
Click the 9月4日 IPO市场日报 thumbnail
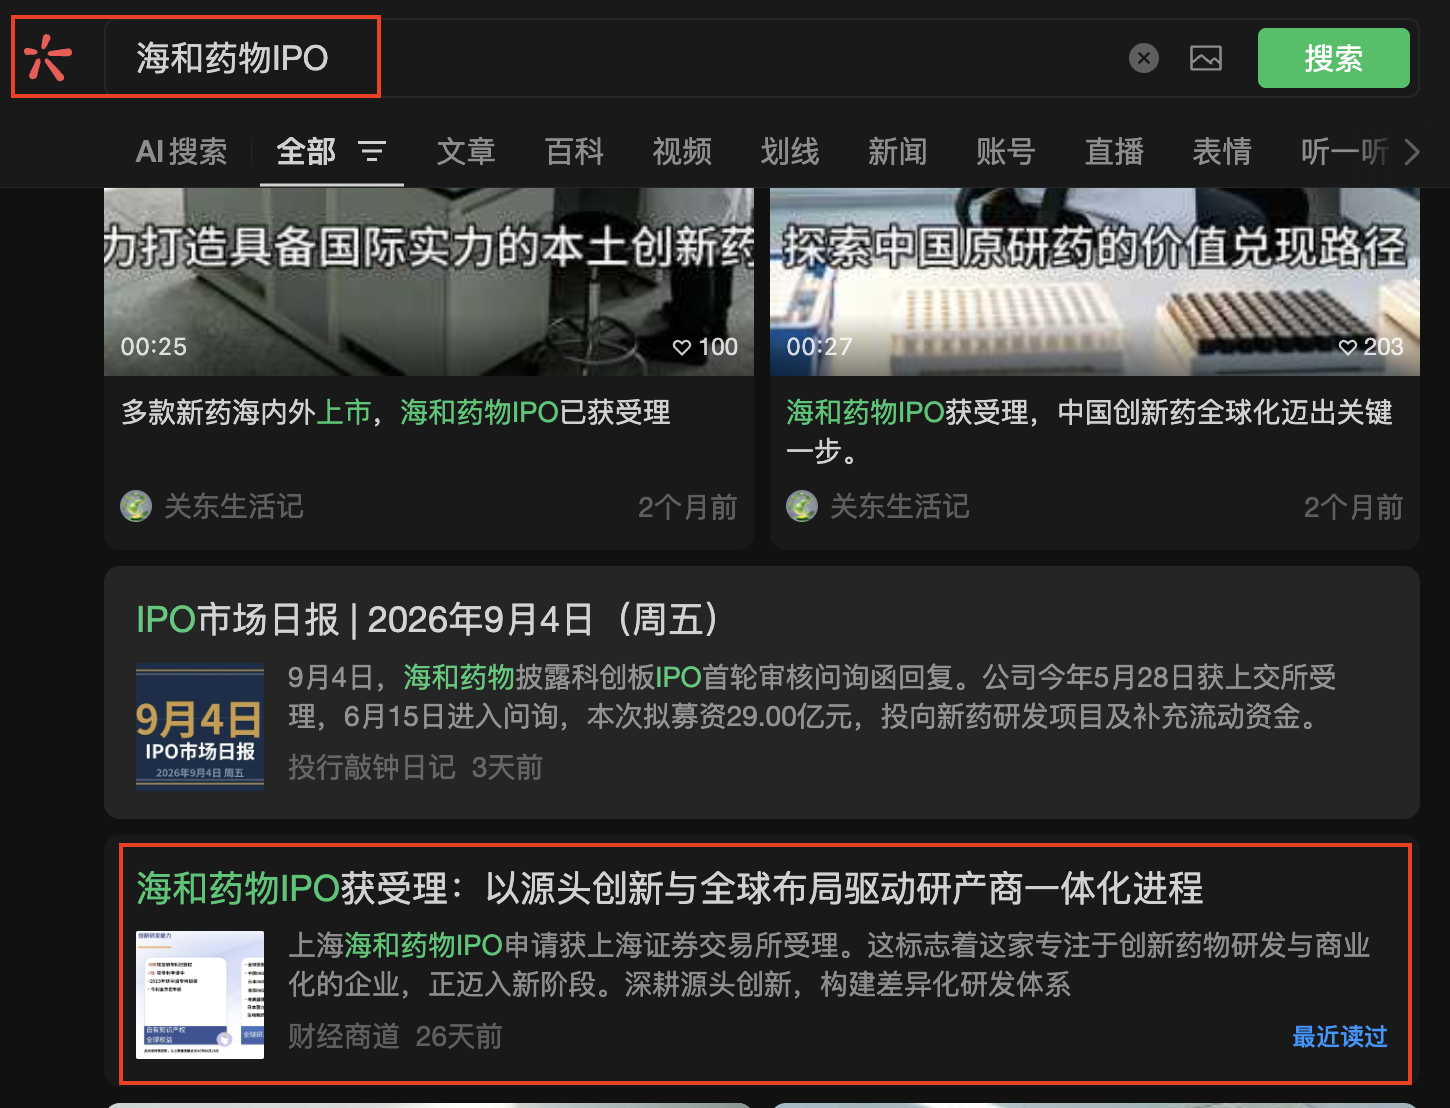[x=200, y=728]
